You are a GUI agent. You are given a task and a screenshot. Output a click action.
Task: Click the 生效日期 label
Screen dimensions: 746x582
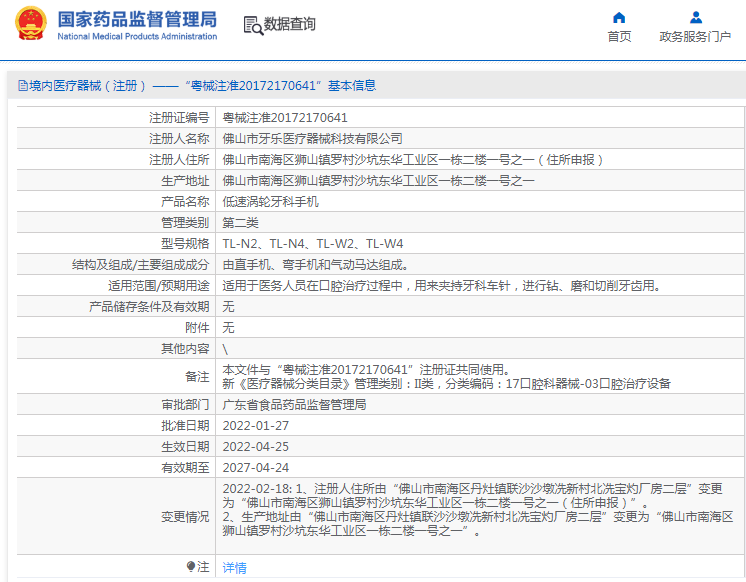[185, 446]
